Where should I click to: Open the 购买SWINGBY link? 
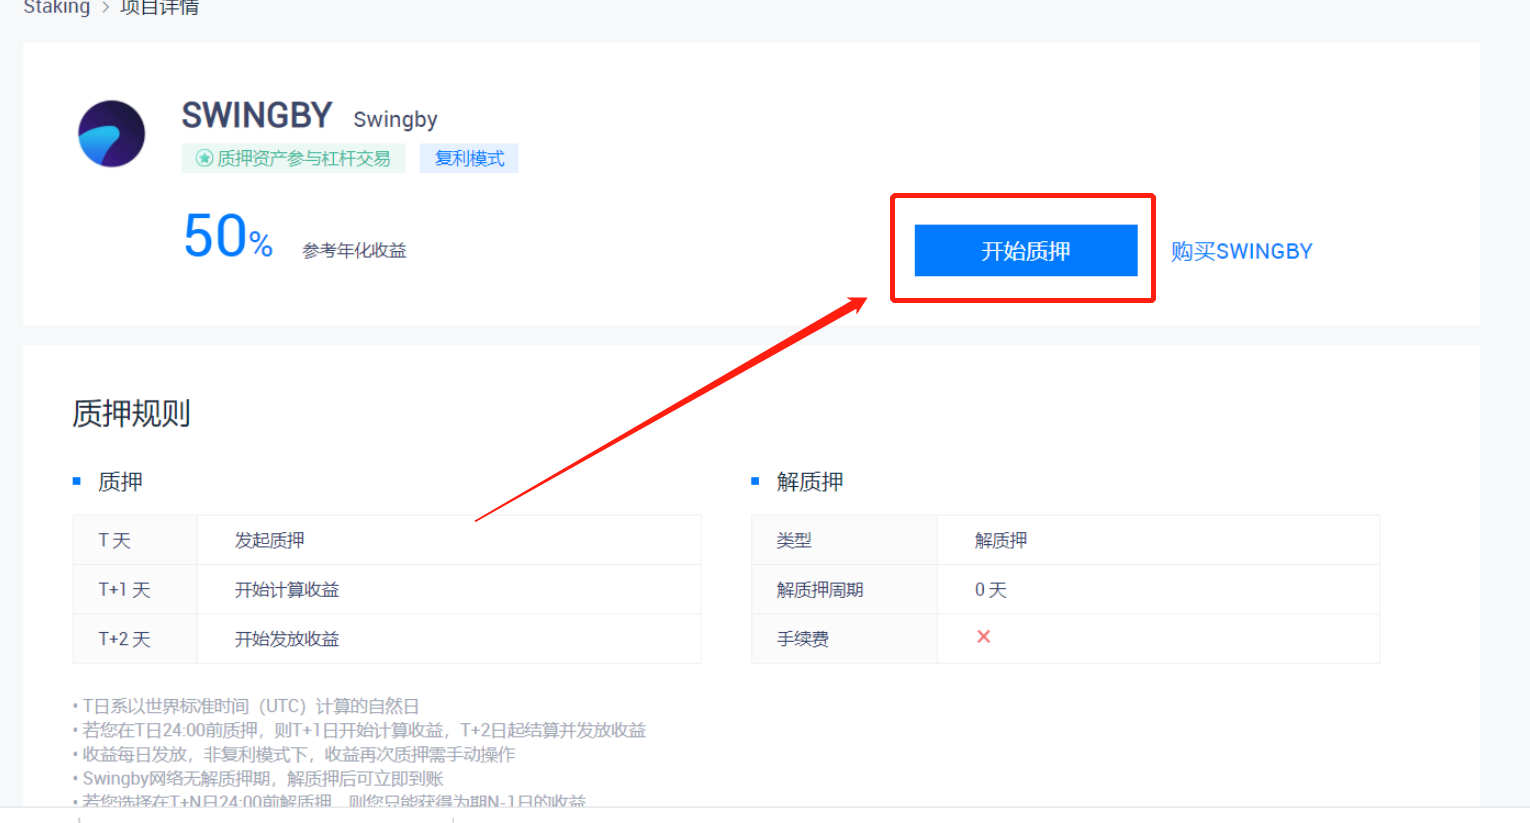pyautogui.click(x=1242, y=252)
